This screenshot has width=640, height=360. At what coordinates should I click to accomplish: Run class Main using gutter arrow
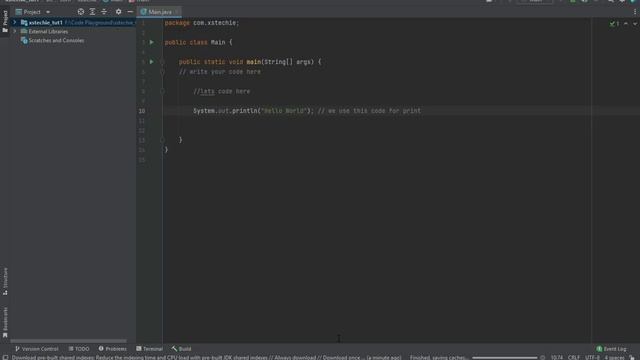click(x=151, y=42)
